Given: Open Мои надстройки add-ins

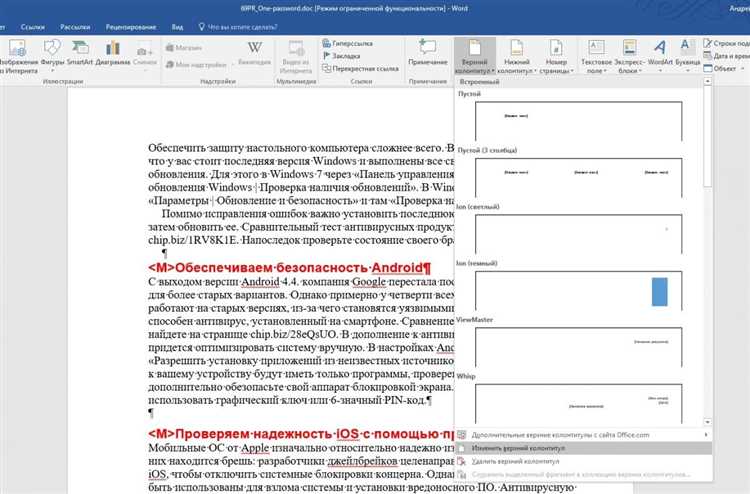Looking at the screenshot, I should click(196, 65).
